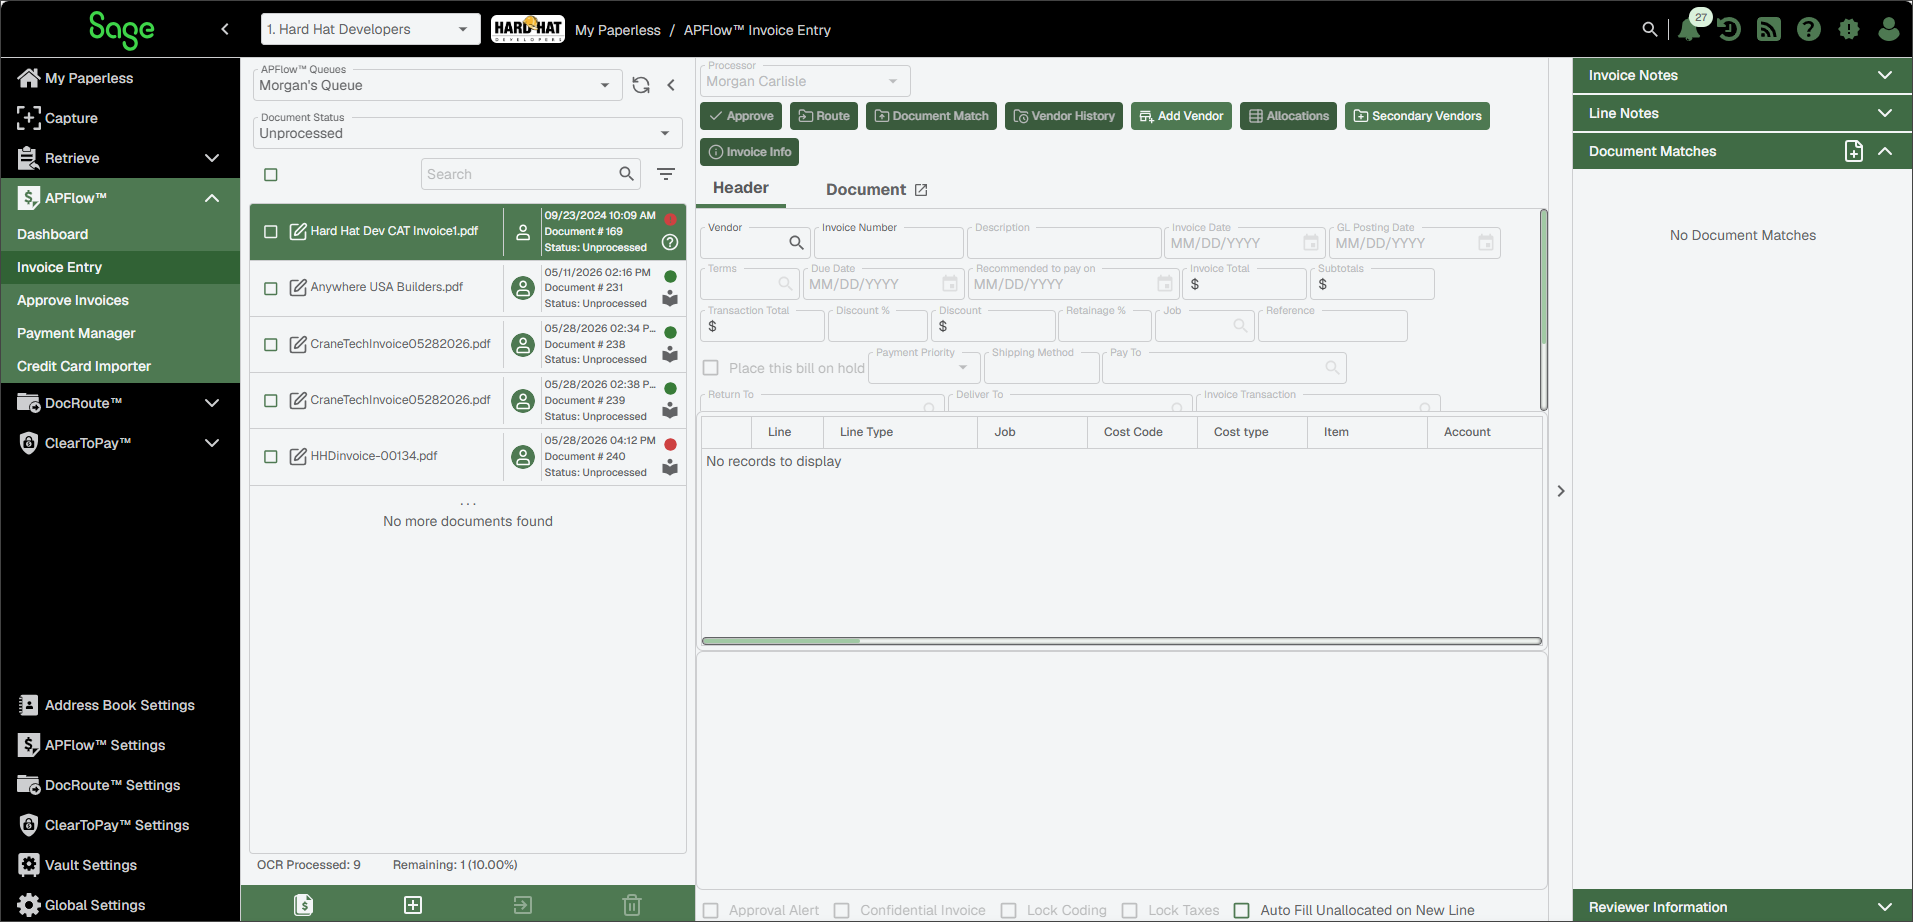Open the GL Posting Date calendar picker
This screenshot has height=922, width=1913.
tap(1486, 243)
